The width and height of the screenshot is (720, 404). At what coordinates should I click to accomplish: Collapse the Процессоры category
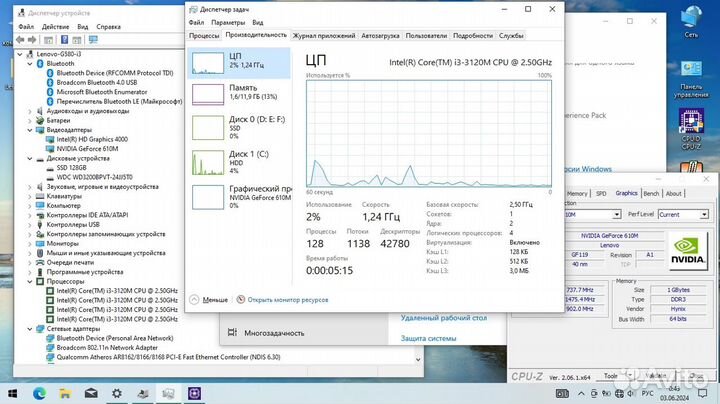click(30, 281)
